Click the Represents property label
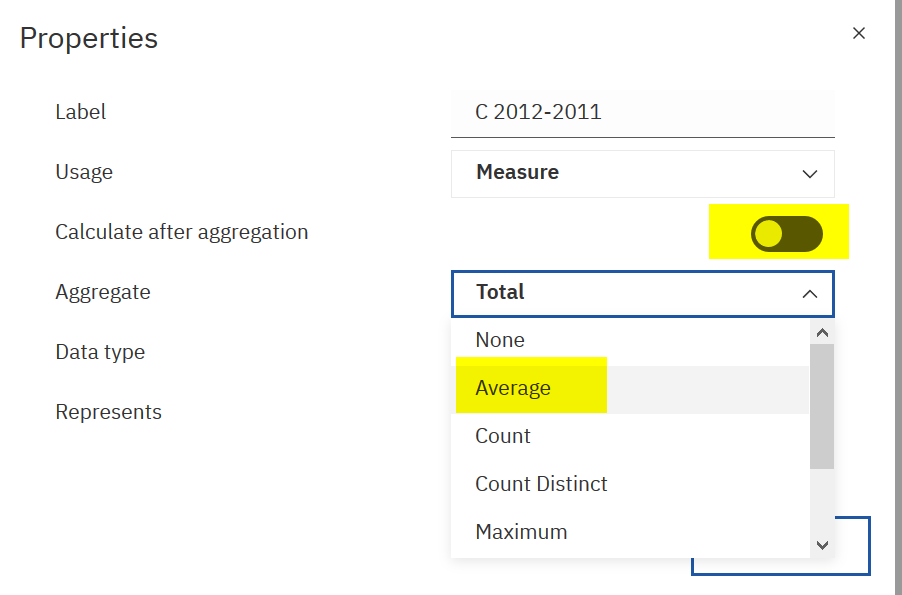902x595 pixels. 108,412
